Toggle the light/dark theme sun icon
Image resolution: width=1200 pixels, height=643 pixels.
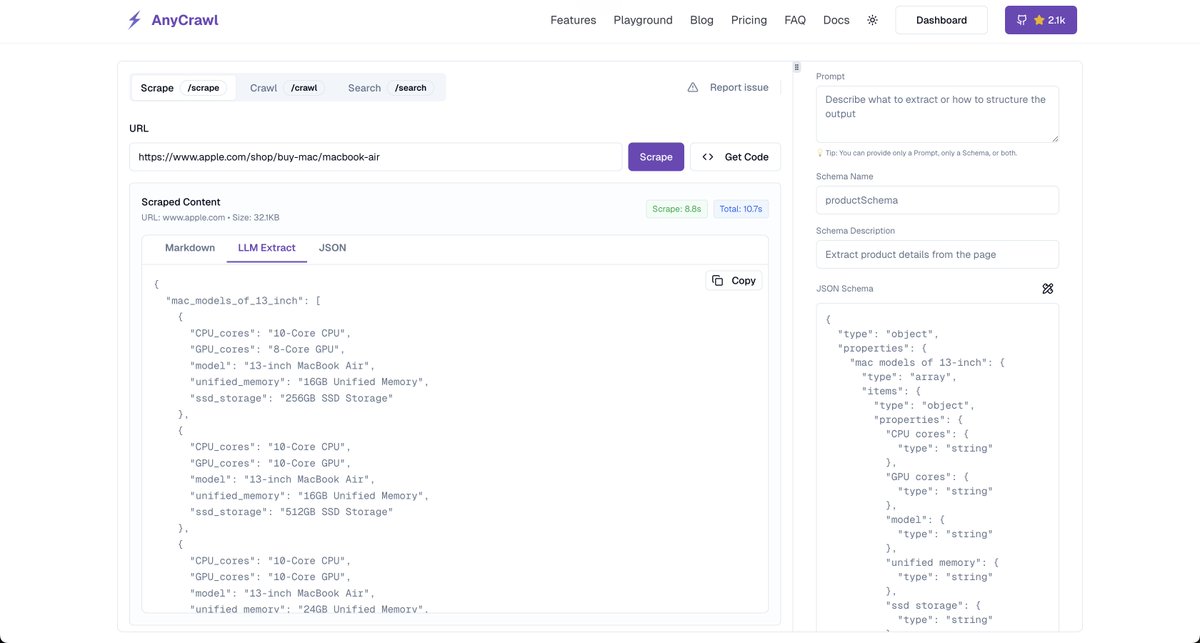pyautogui.click(x=872, y=20)
